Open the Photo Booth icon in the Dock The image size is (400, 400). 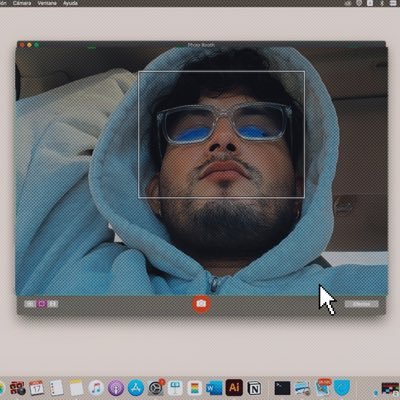(x=17, y=388)
